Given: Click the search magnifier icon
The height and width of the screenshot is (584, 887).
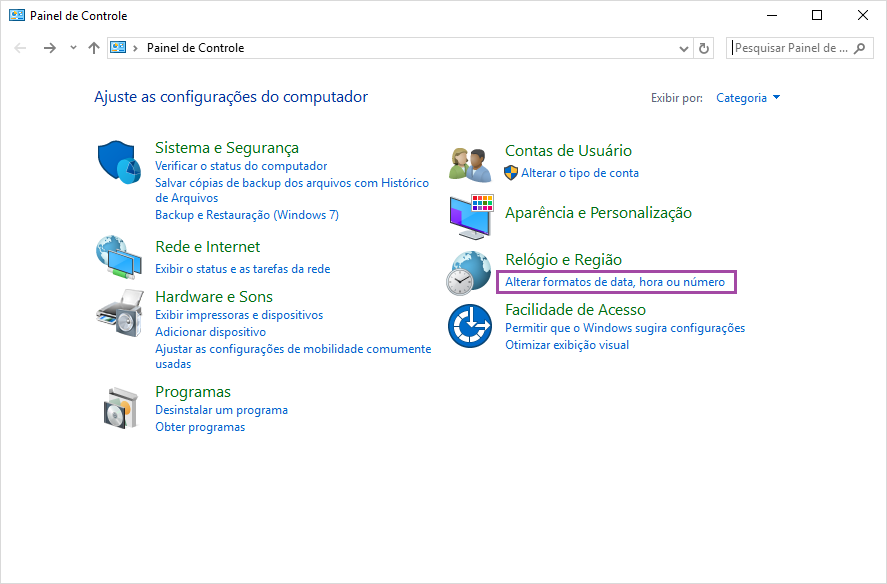Looking at the screenshot, I should [x=860, y=49].
